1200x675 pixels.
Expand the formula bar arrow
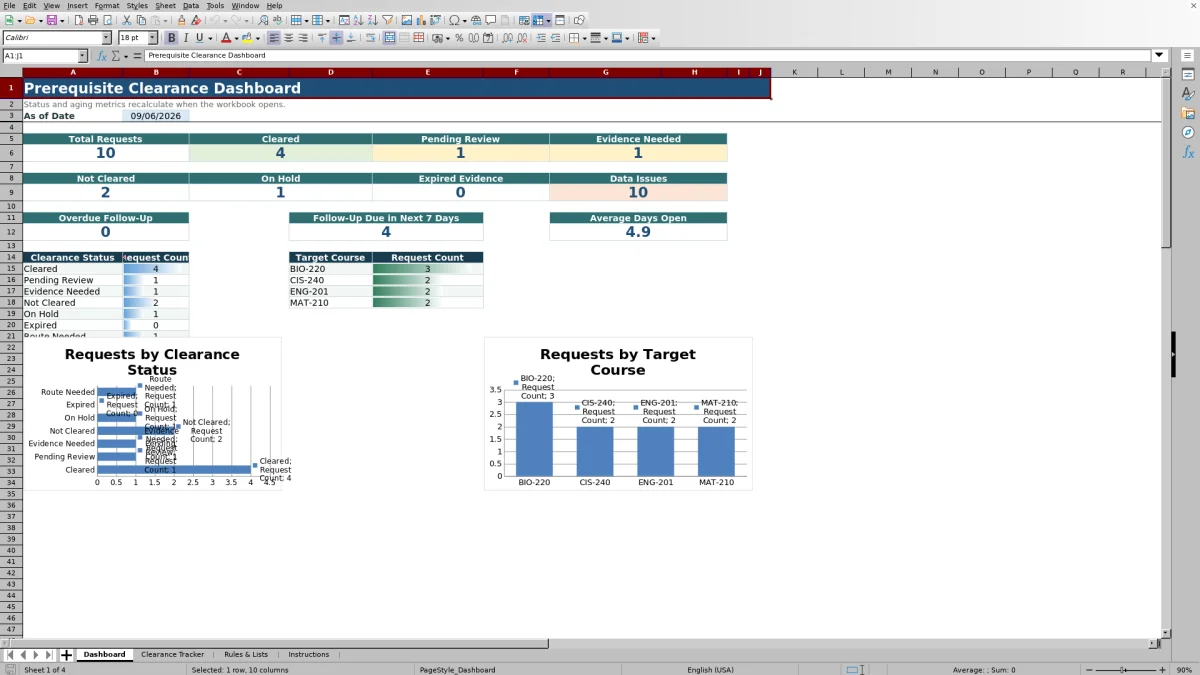click(x=1159, y=56)
